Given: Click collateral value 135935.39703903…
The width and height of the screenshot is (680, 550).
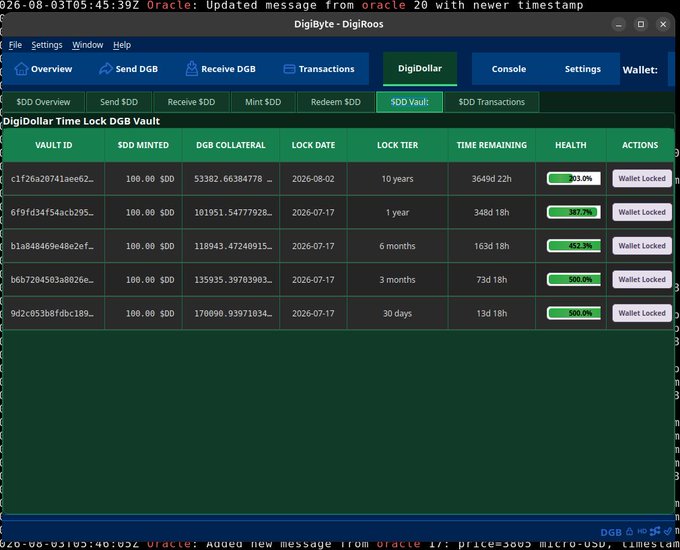Looking at the screenshot, I should (233, 280).
